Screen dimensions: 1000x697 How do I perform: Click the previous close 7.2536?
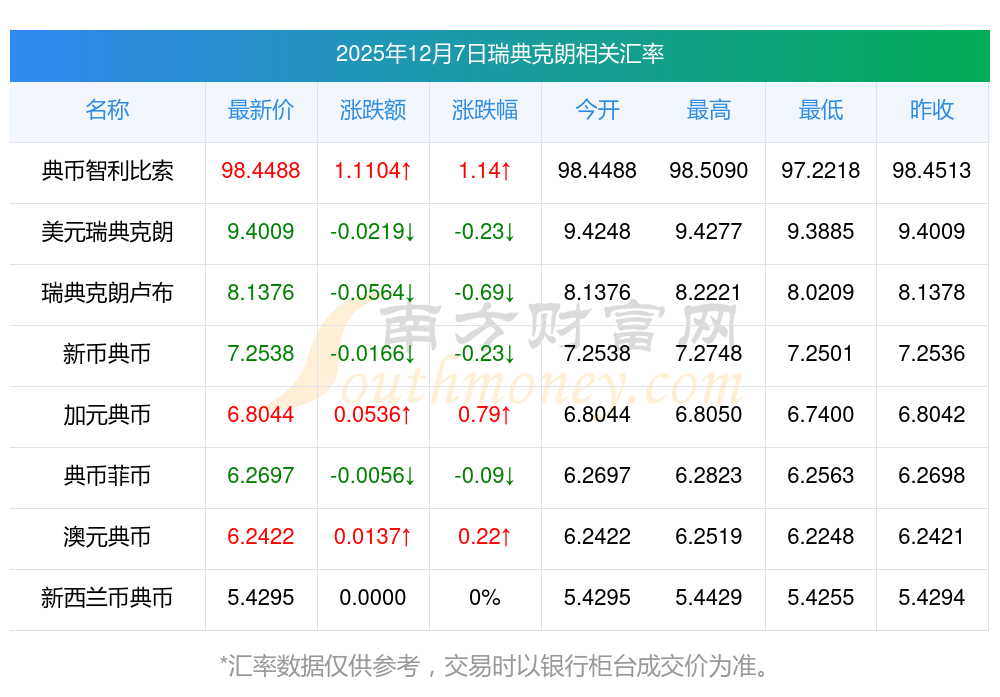(932, 354)
